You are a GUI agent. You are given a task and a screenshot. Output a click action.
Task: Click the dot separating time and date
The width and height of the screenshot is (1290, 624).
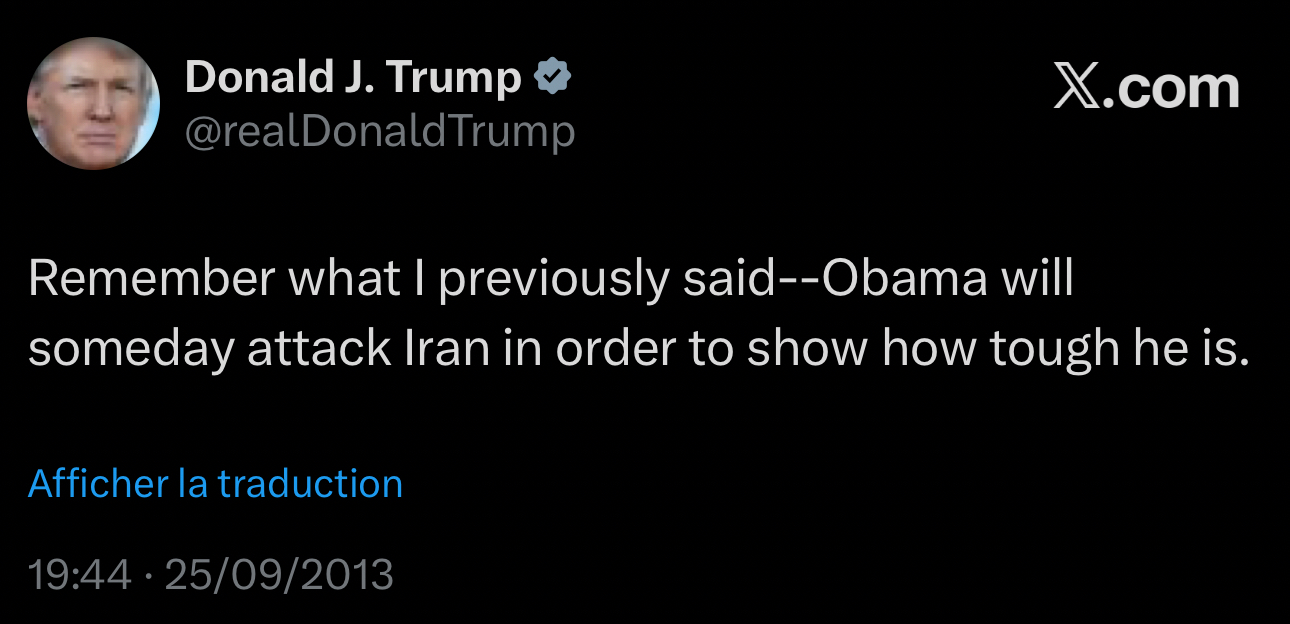(x=147, y=575)
